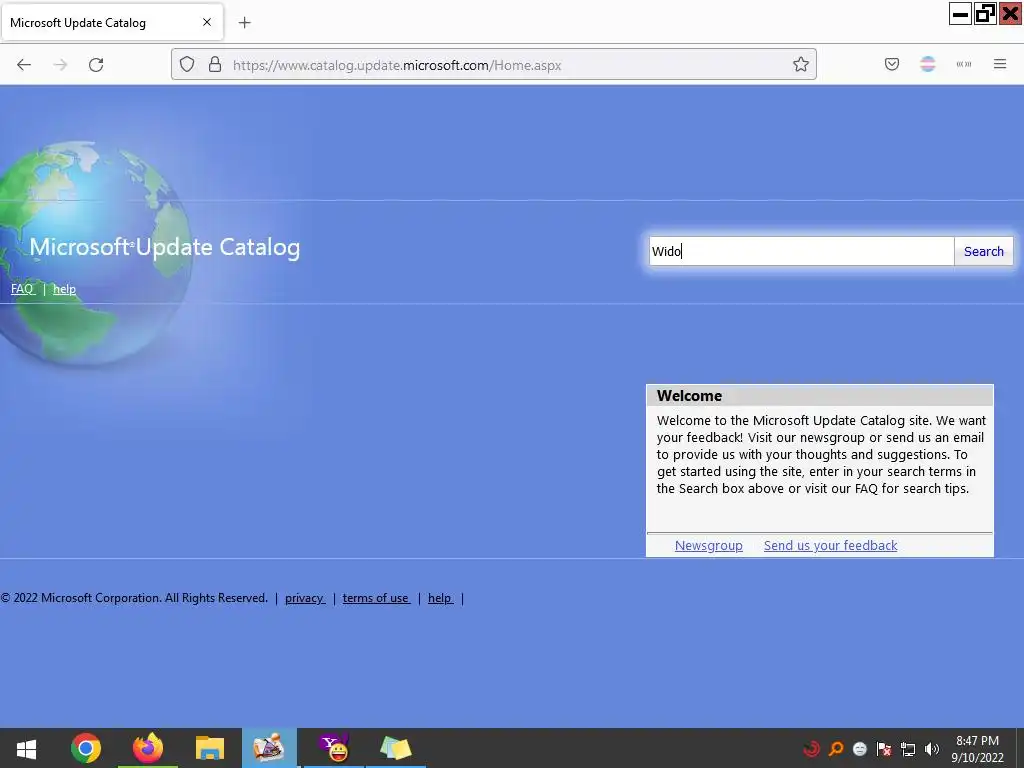Open the FAQ link
This screenshot has height=768, width=1024.
(x=22, y=289)
